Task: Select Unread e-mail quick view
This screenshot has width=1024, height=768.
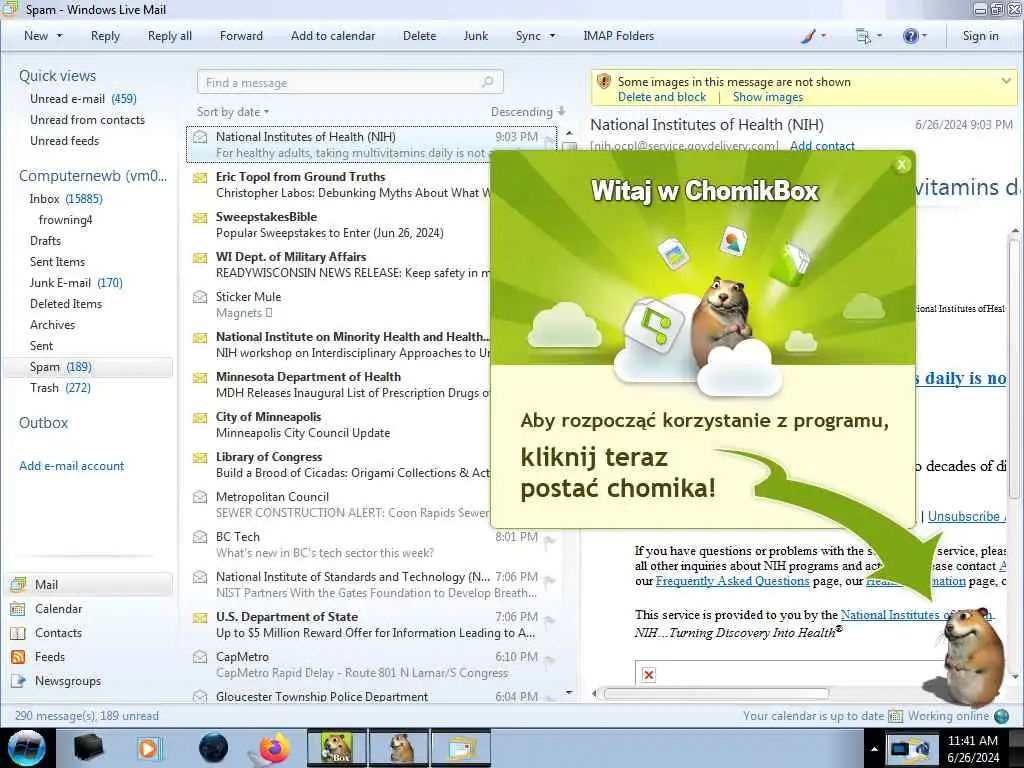Action: [x=83, y=99]
